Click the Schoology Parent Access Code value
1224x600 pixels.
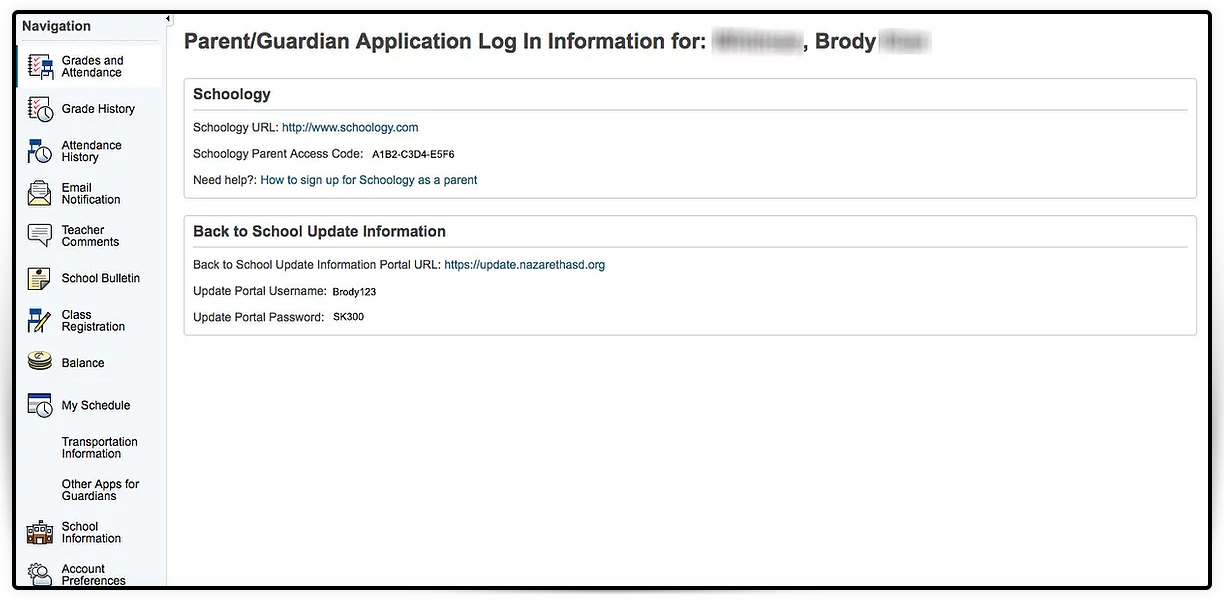click(x=413, y=155)
